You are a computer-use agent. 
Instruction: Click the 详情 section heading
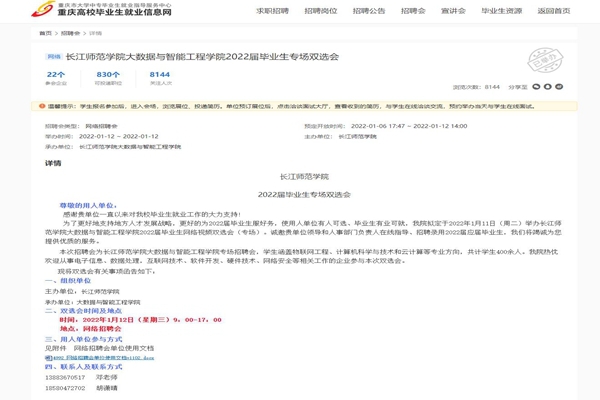[53, 163]
